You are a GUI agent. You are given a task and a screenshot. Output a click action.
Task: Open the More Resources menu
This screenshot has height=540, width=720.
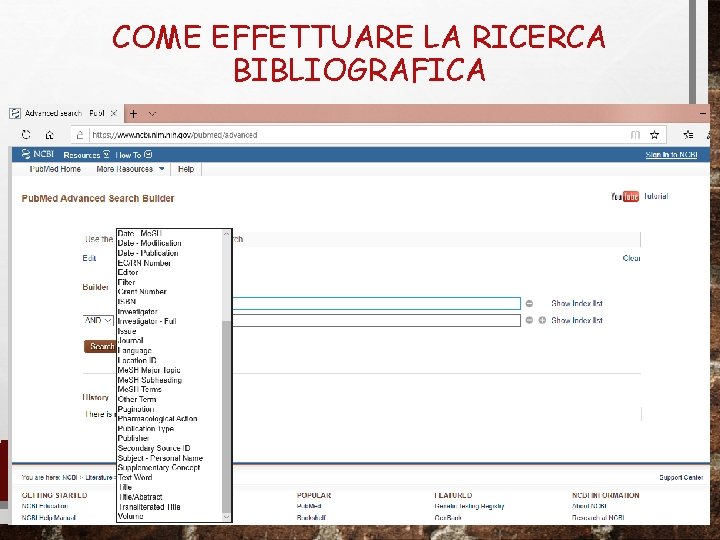coord(130,169)
